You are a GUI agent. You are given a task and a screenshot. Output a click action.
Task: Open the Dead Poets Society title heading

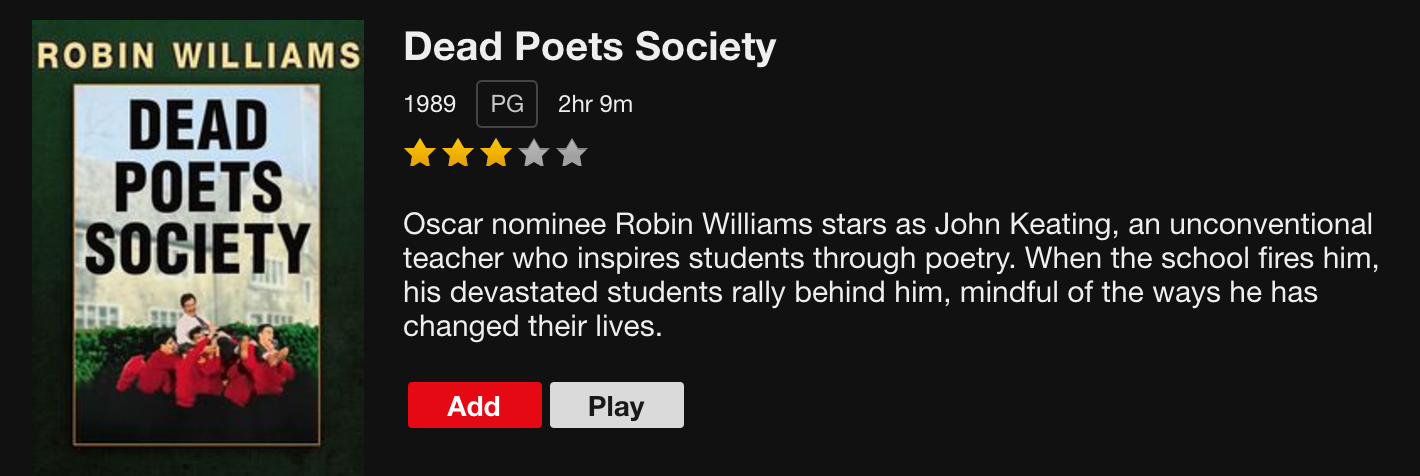tap(590, 47)
